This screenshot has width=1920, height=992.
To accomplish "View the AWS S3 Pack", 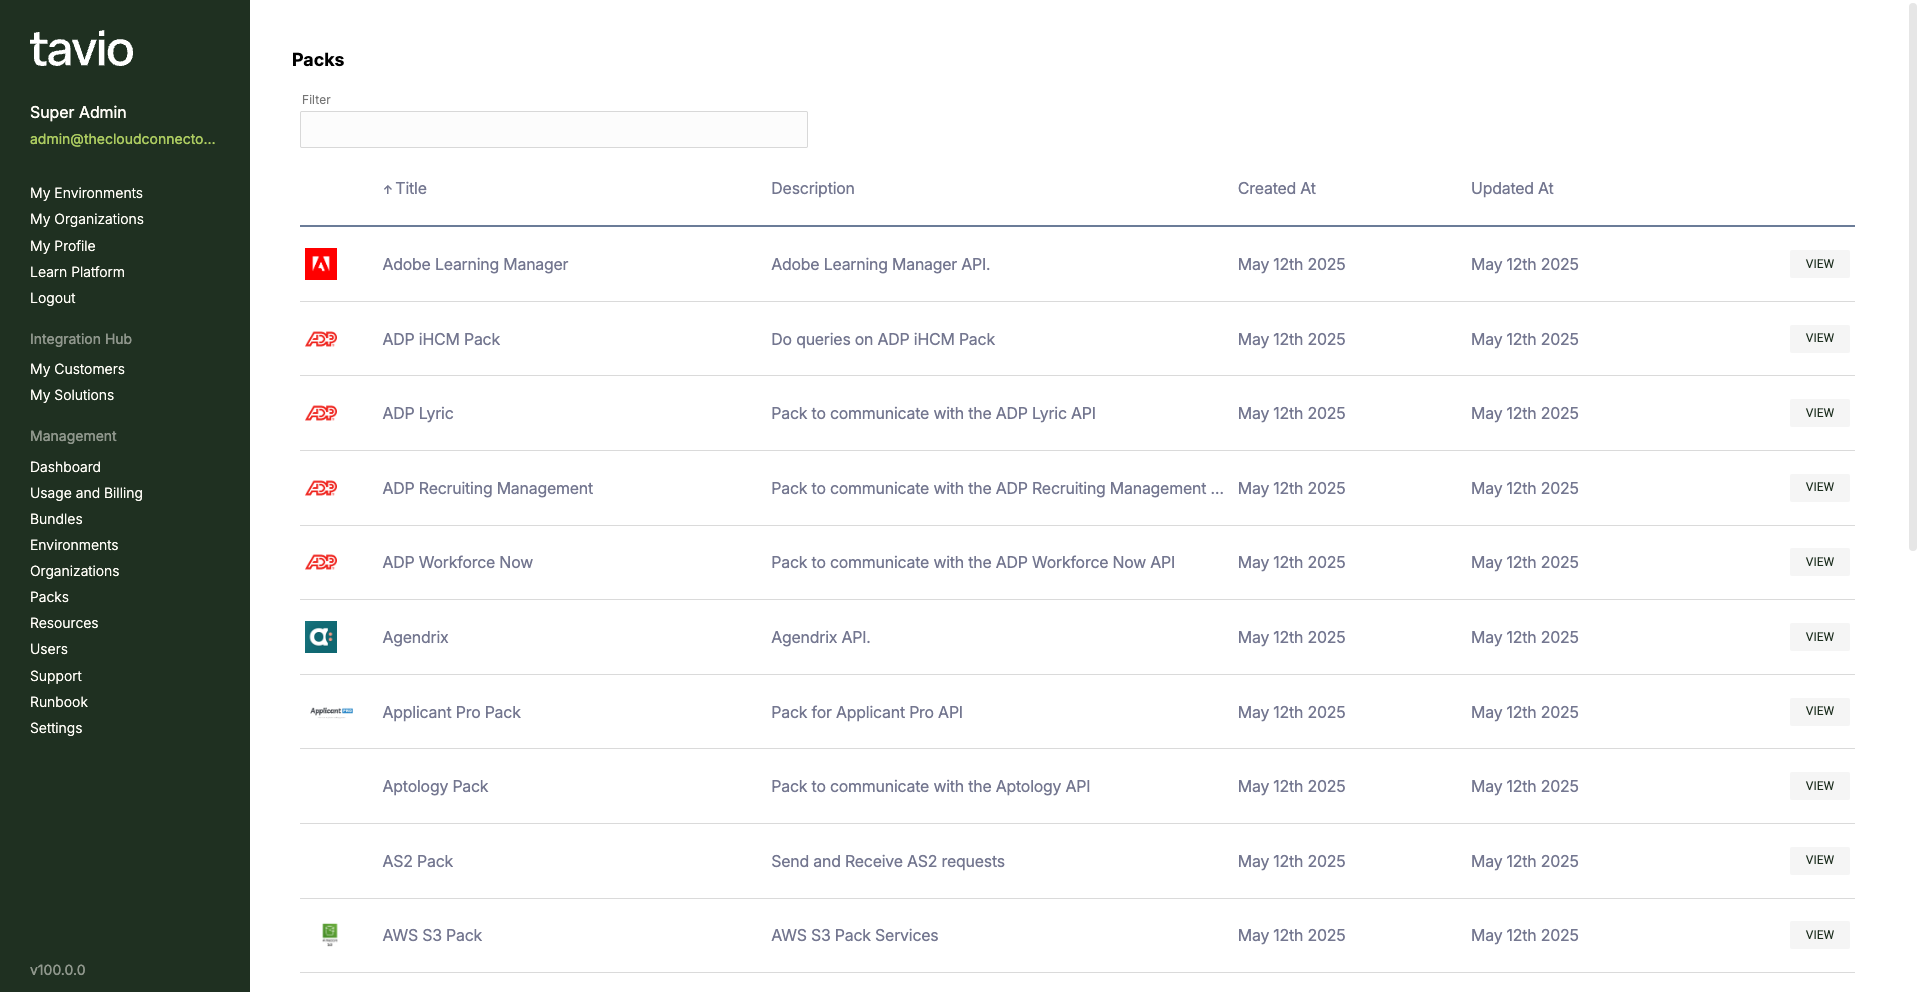I will click(1819, 935).
